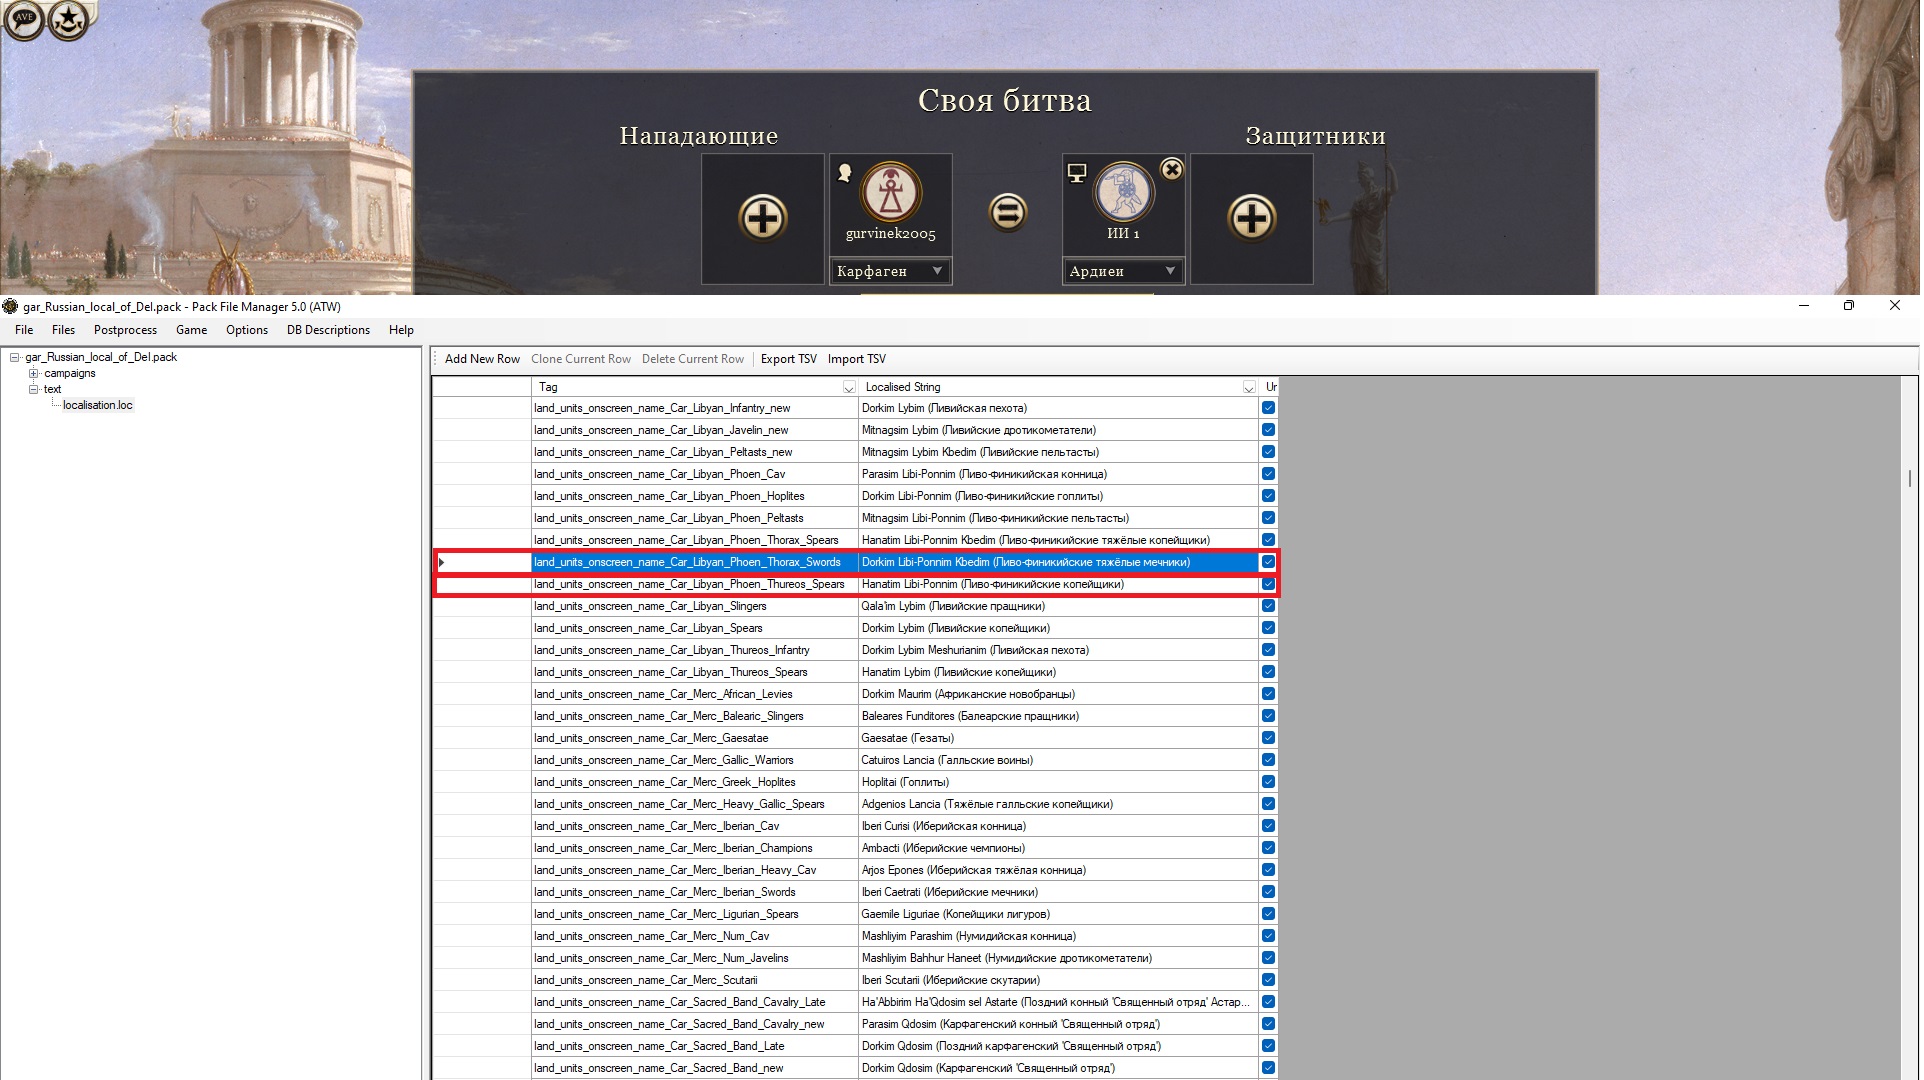Open the Postprocess menu
1924x1080 pixels.
click(125, 330)
